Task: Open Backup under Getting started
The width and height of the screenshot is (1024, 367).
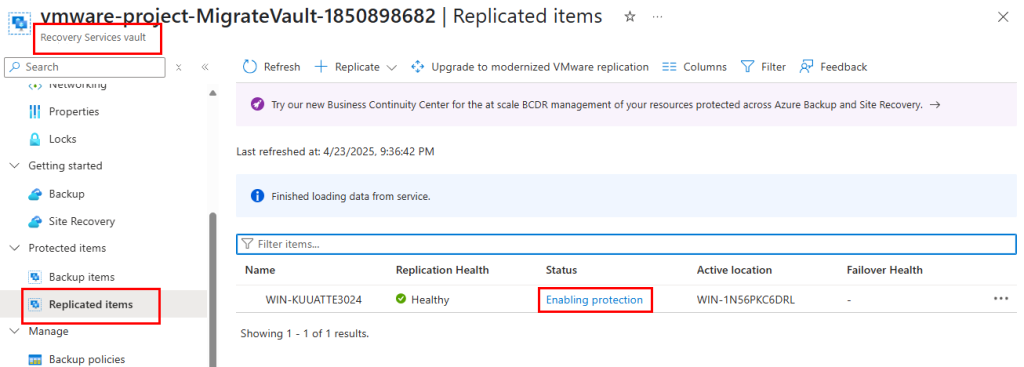Action: coord(67,194)
